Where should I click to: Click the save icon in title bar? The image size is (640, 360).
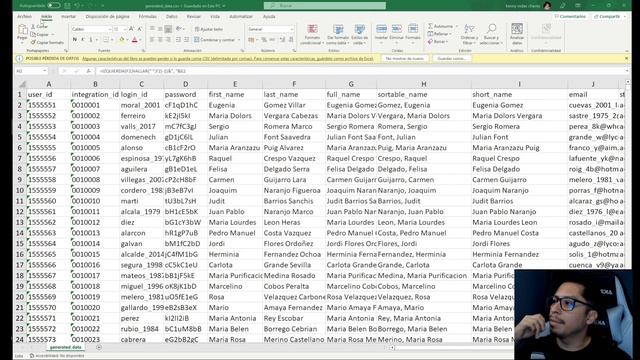[67, 6]
